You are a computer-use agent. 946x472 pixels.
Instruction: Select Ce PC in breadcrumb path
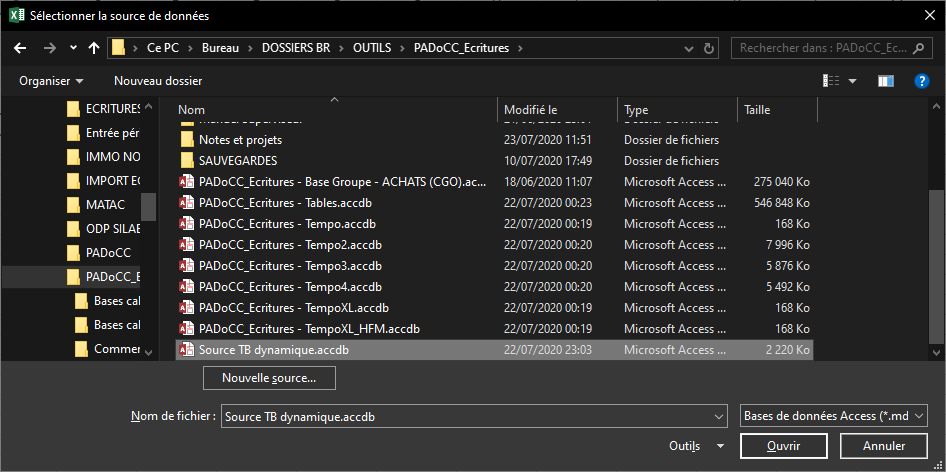tap(163, 48)
